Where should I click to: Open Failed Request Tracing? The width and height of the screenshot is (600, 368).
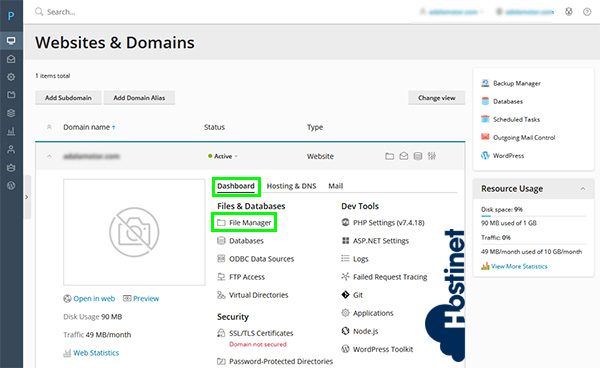384,277
